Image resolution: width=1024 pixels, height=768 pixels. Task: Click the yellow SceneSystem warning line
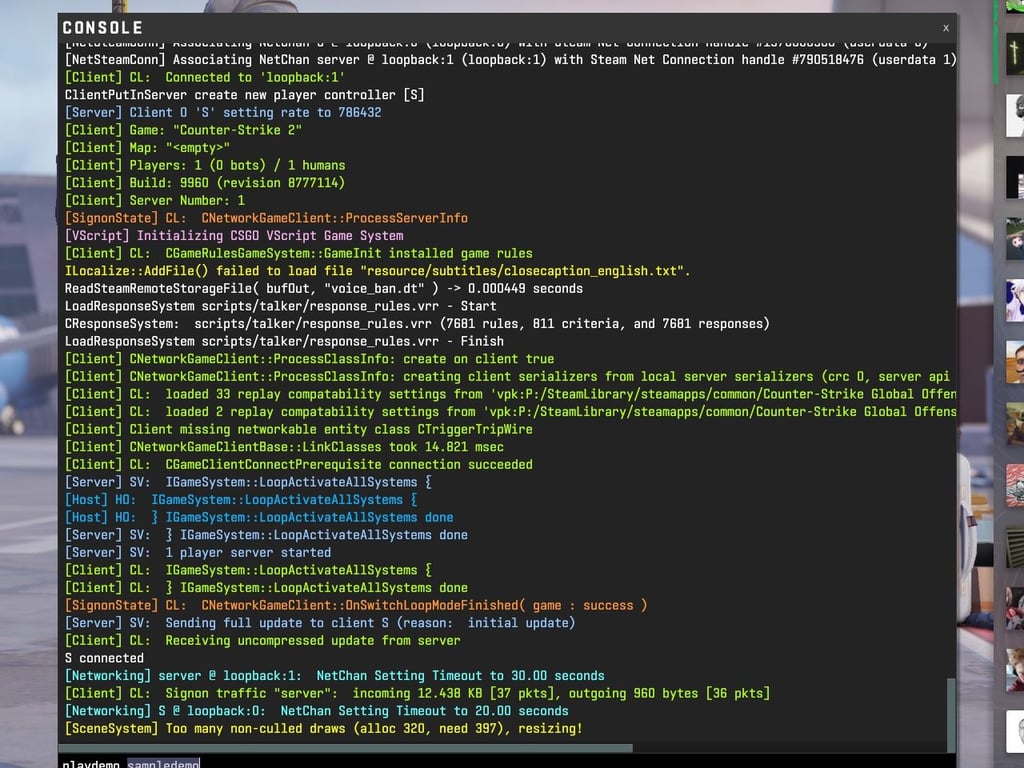(x=323, y=729)
